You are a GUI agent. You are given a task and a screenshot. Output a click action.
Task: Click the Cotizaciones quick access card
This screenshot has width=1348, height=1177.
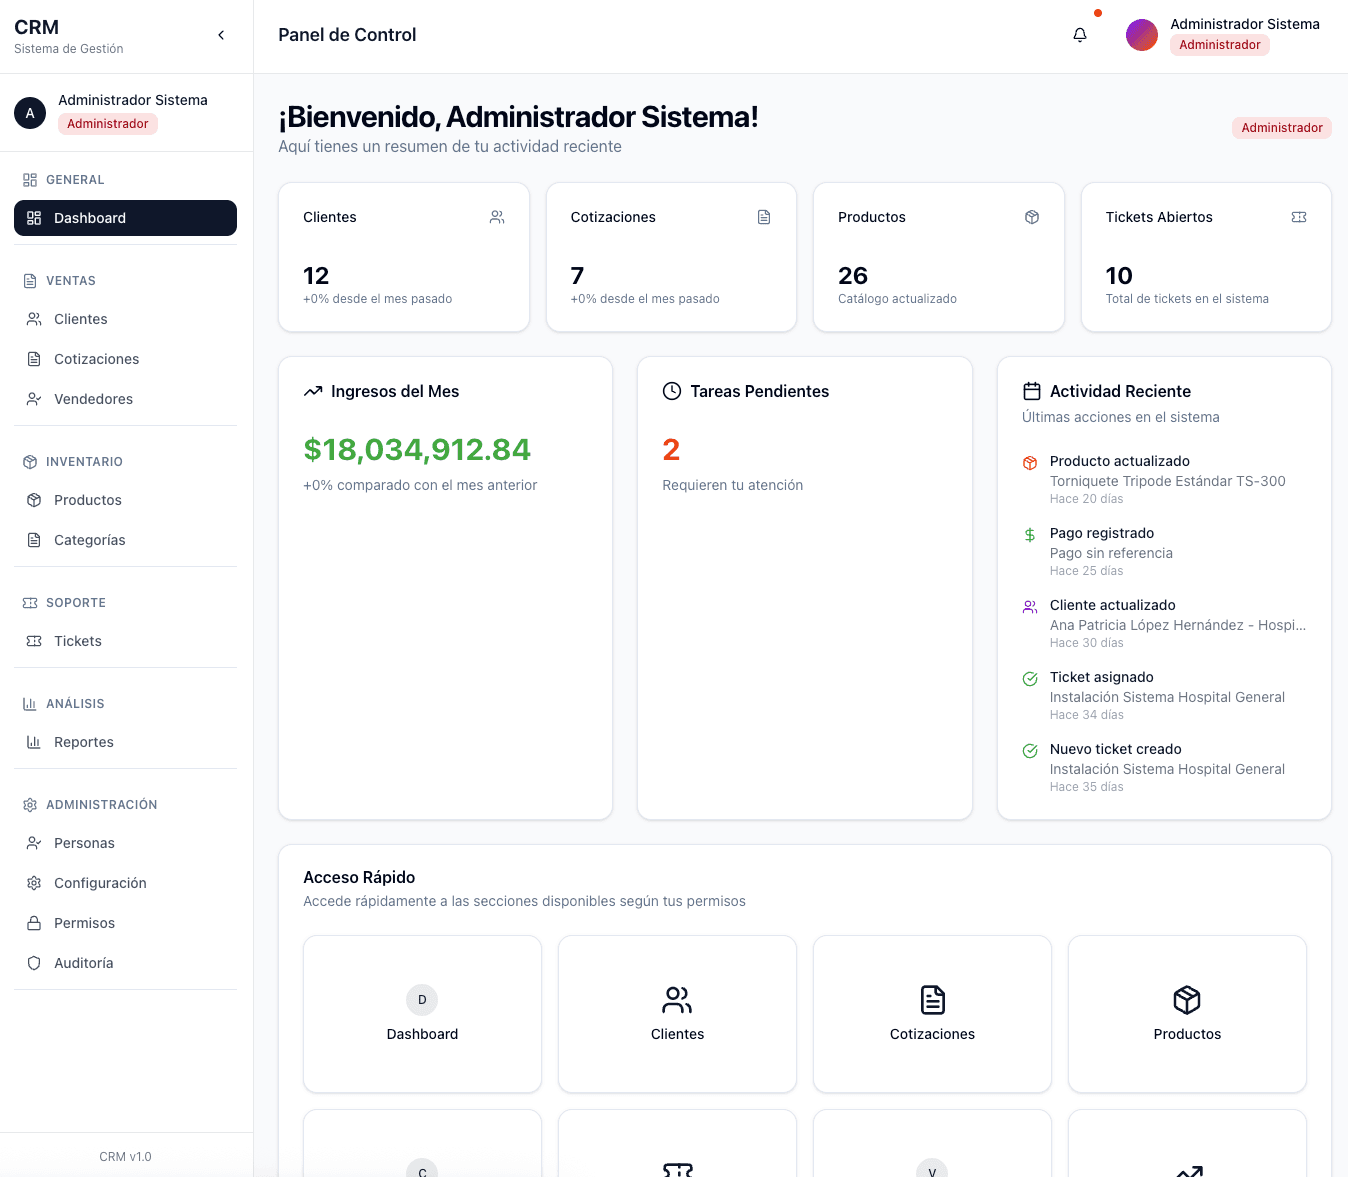pos(932,1013)
